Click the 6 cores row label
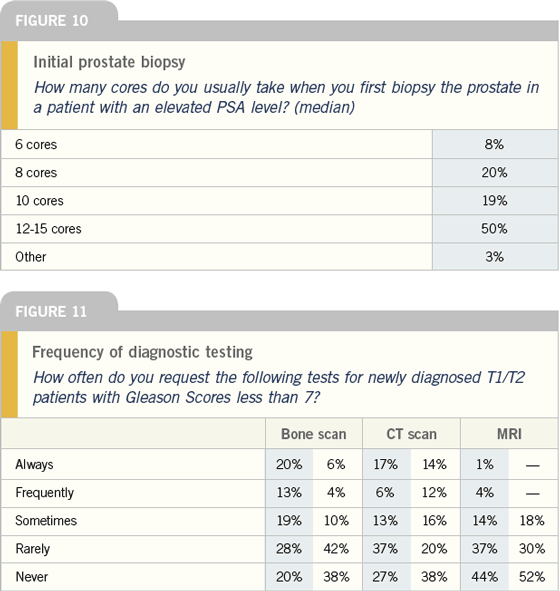This screenshot has width=560, height=591. tap(36, 144)
